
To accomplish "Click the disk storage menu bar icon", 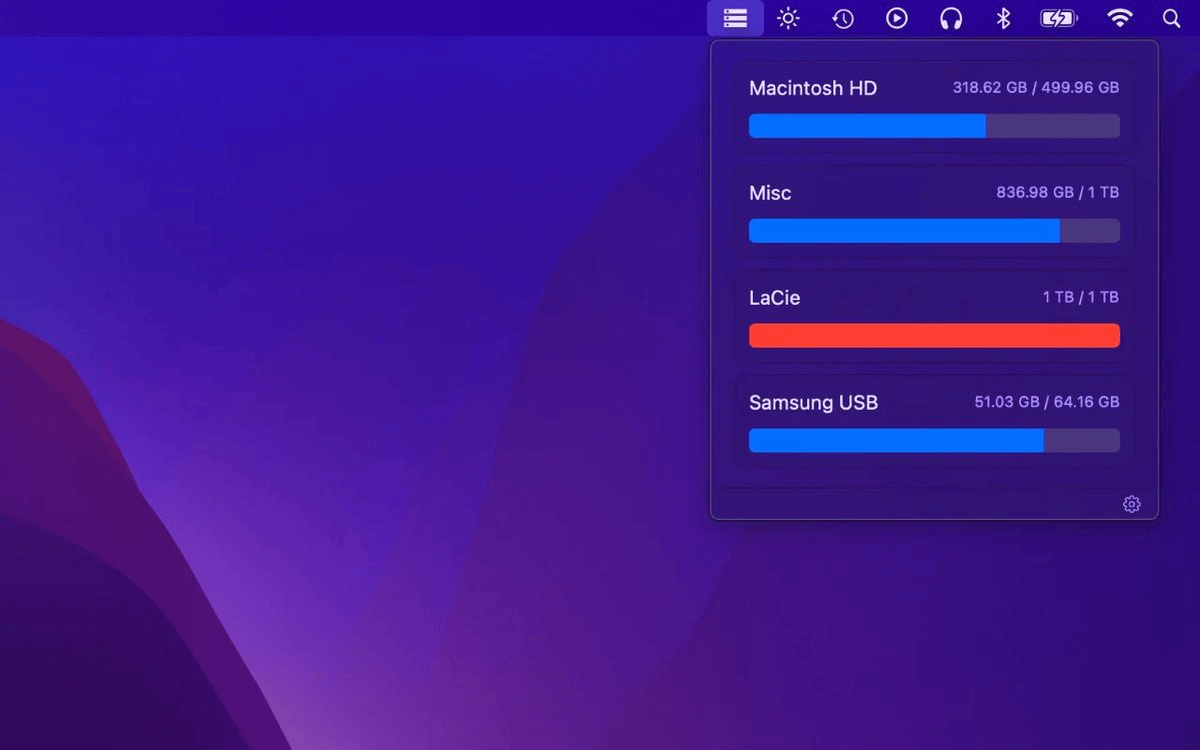I will click(735, 18).
